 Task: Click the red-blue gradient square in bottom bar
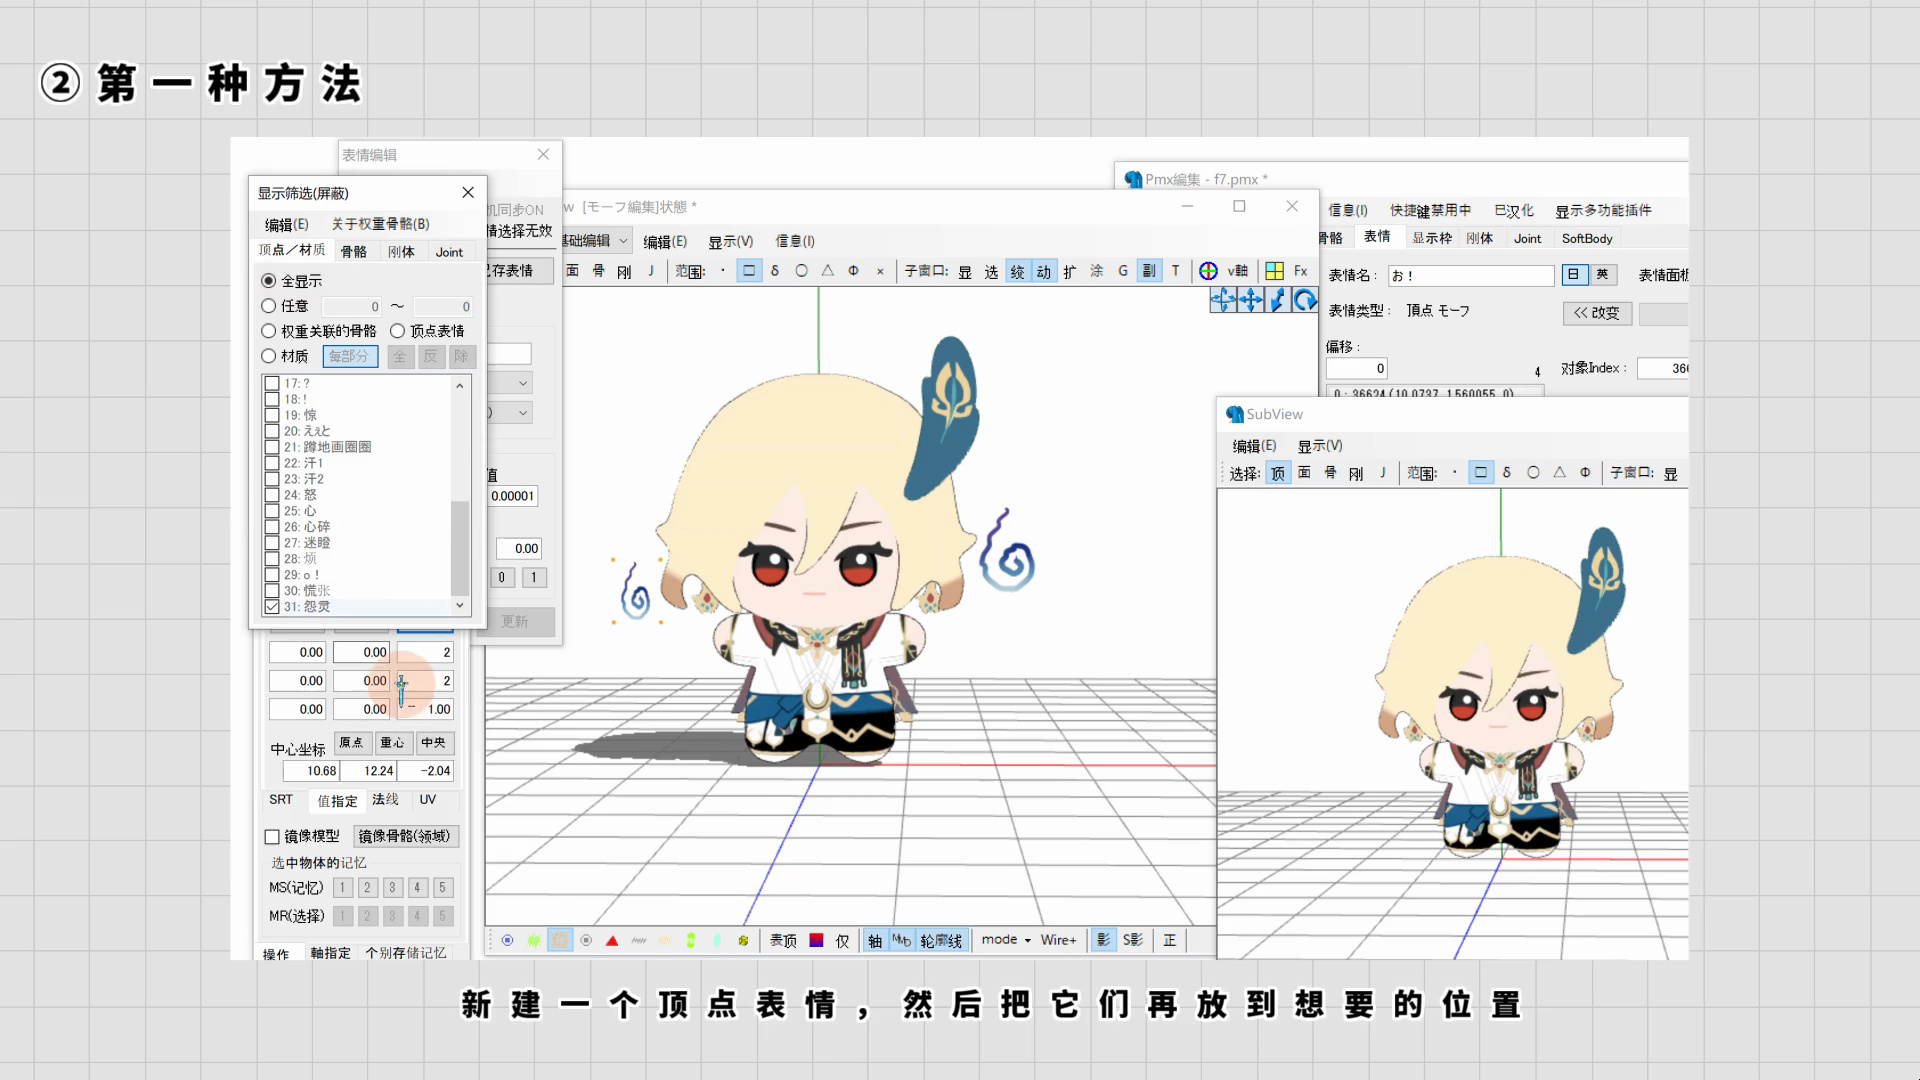(x=816, y=940)
